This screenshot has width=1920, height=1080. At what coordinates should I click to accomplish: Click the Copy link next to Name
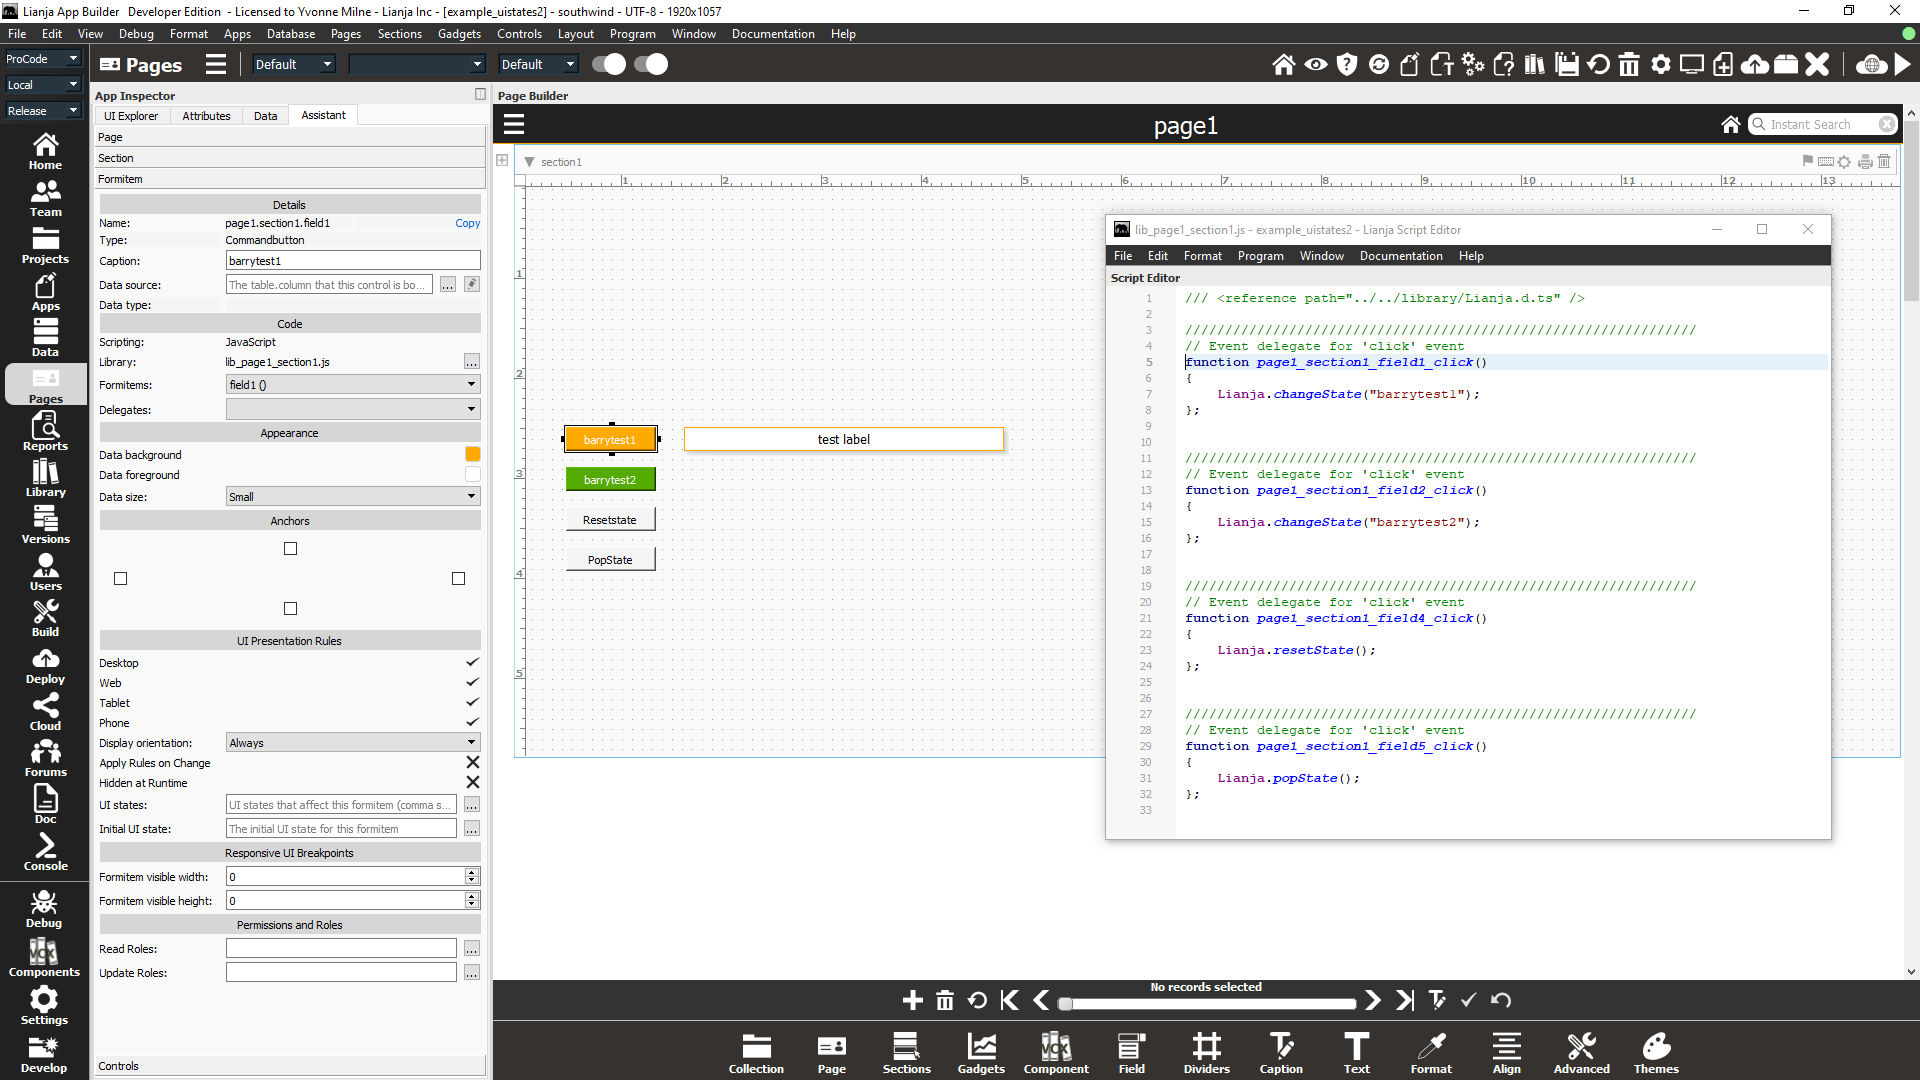(467, 223)
